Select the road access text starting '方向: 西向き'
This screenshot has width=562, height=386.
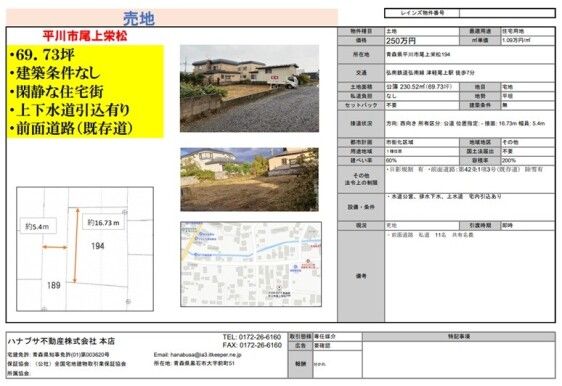(x=465, y=123)
